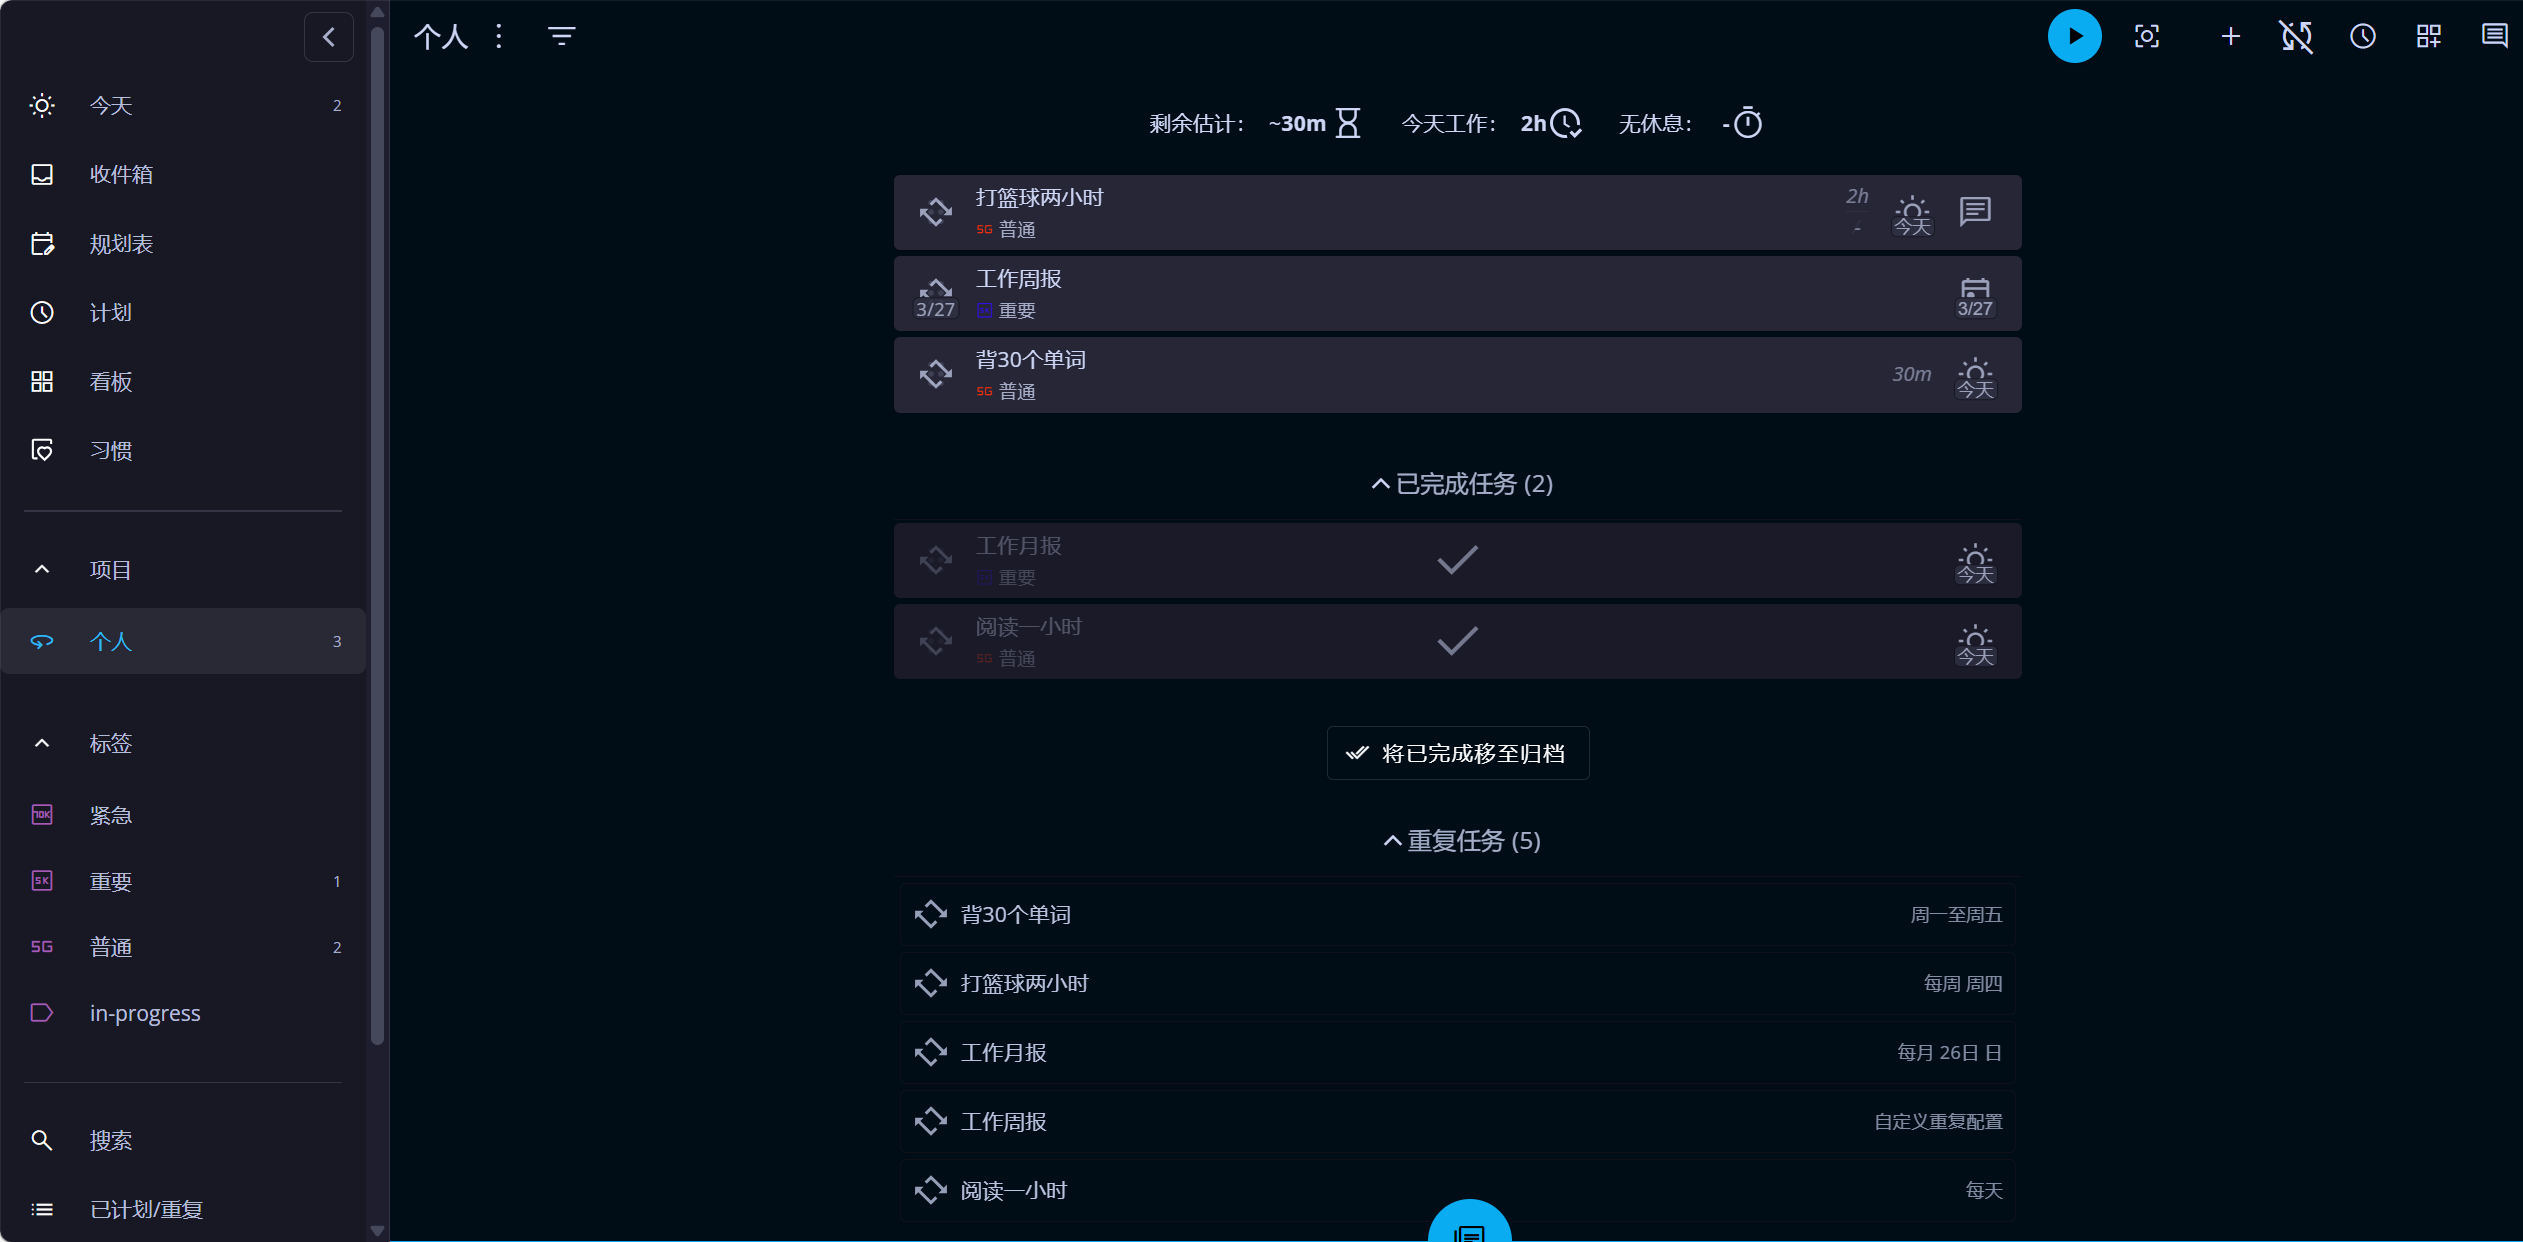Click the 3/27 schedule icon on 工作周报
The width and height of the screenshot is (2523, 1242).
(1974, 296)
